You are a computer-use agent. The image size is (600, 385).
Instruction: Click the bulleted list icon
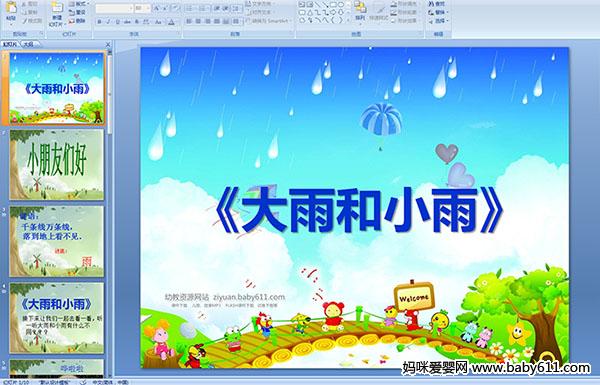coord(190,8)
